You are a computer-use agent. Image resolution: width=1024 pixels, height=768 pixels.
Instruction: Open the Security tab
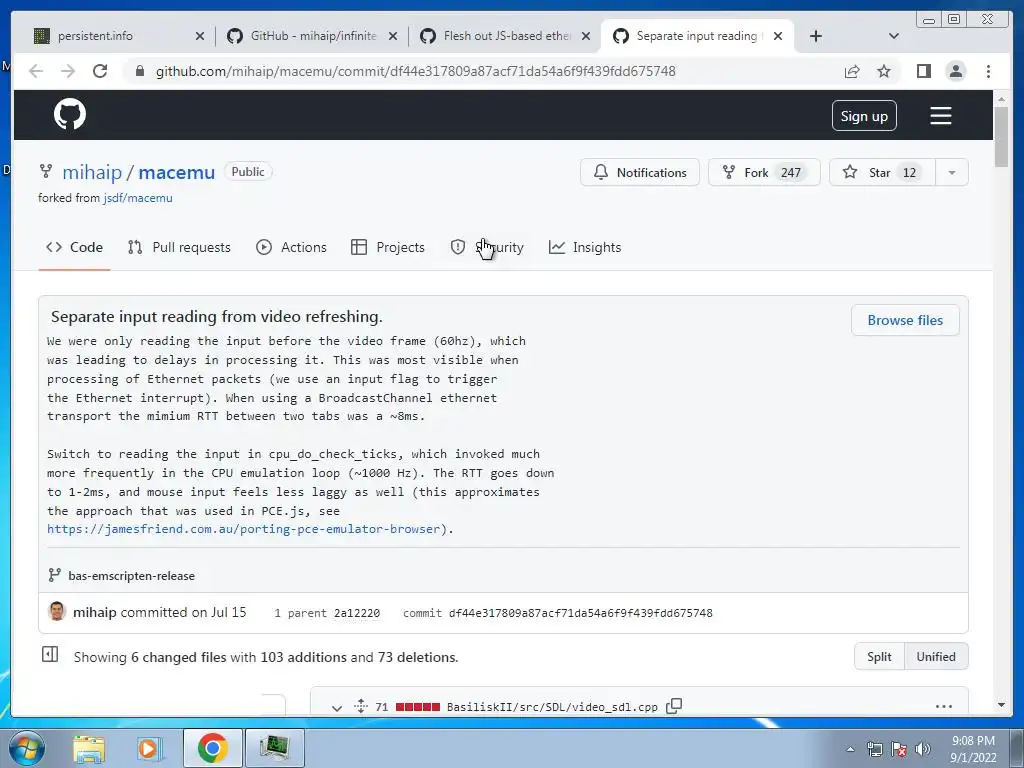point(487,247)
